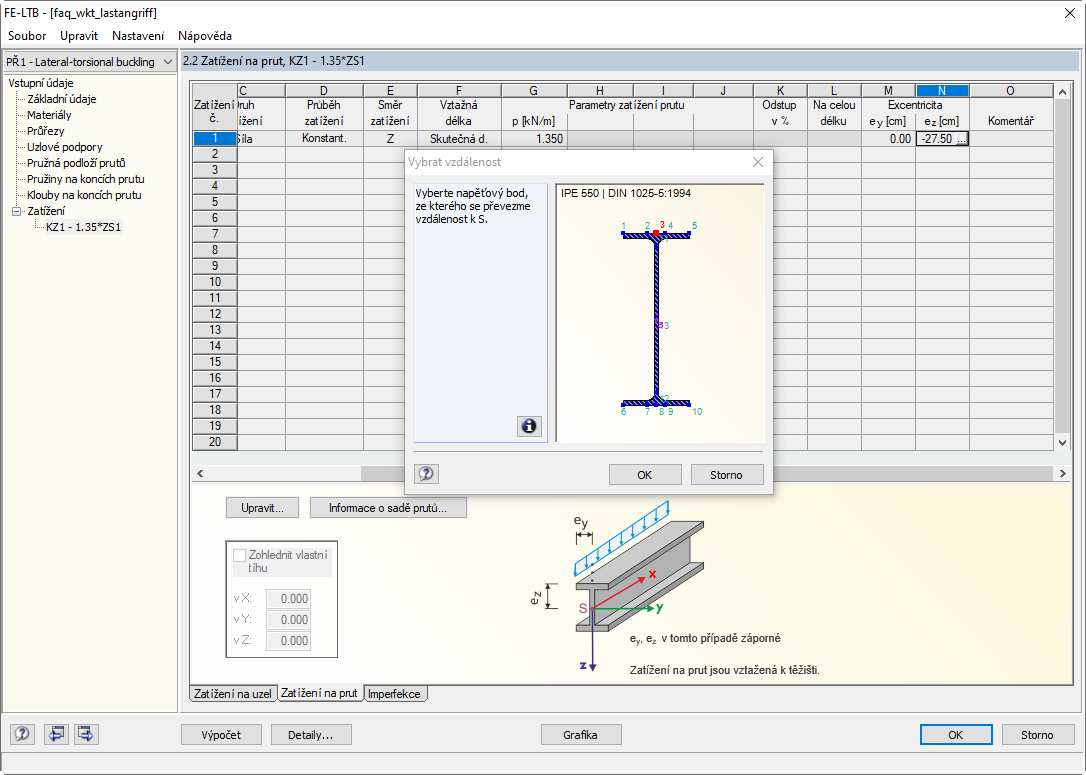Image resolution: width=1086 pixels, height=775 pixels.
Task: Switch to Zatížení na prut tab
Action: tap(319, 693)
